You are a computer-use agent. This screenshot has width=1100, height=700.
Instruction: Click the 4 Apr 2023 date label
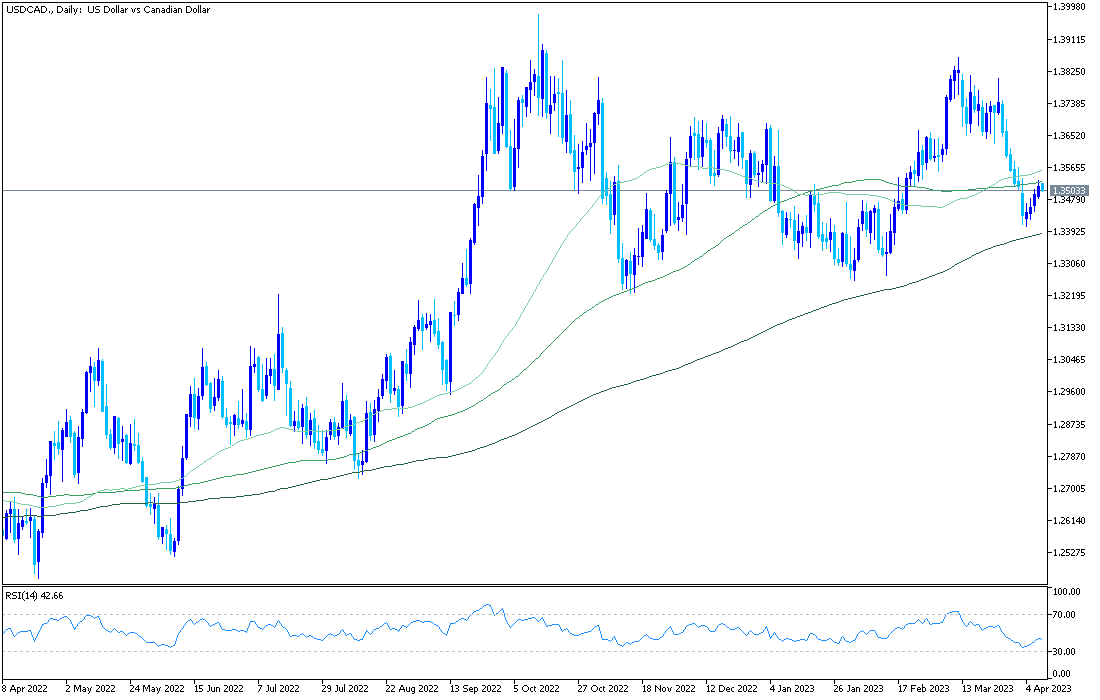coord(1049,689)
